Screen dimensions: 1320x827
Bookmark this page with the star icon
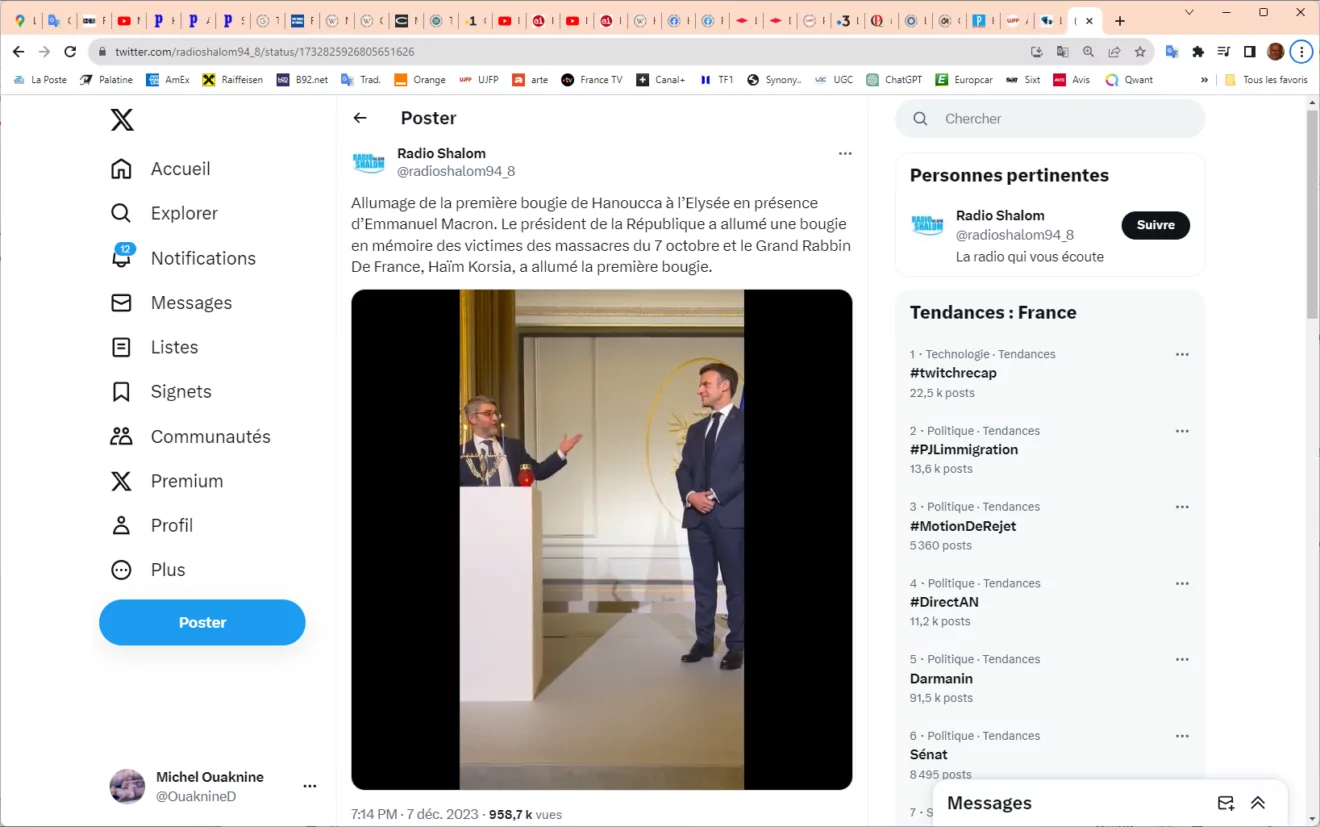(1140, 51)
